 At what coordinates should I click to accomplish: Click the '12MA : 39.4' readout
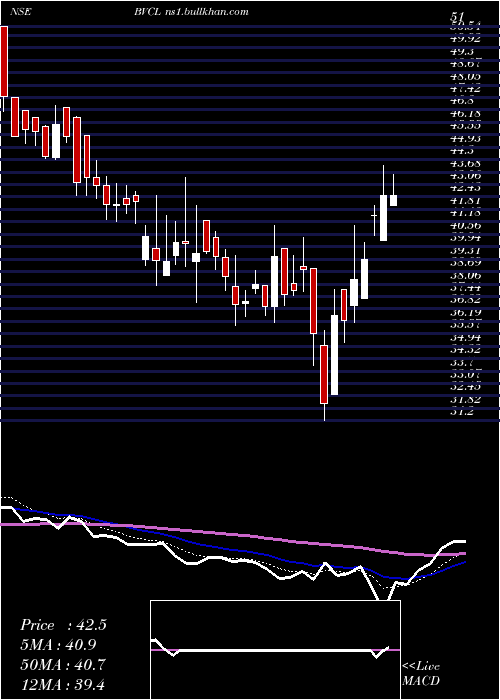(x=62, y=684)
